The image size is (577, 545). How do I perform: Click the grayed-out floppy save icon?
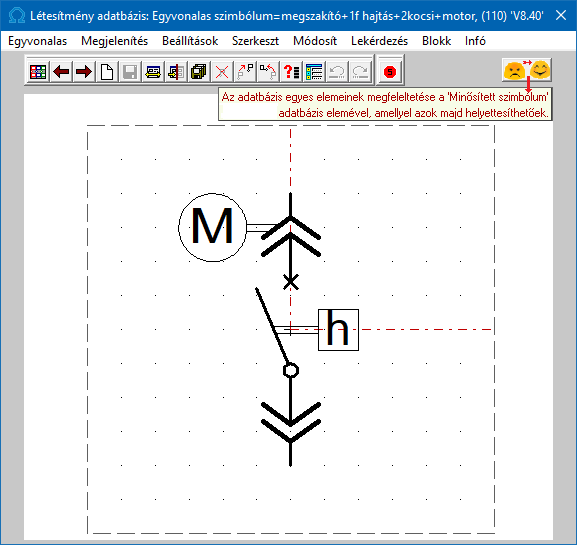(130, 72)
